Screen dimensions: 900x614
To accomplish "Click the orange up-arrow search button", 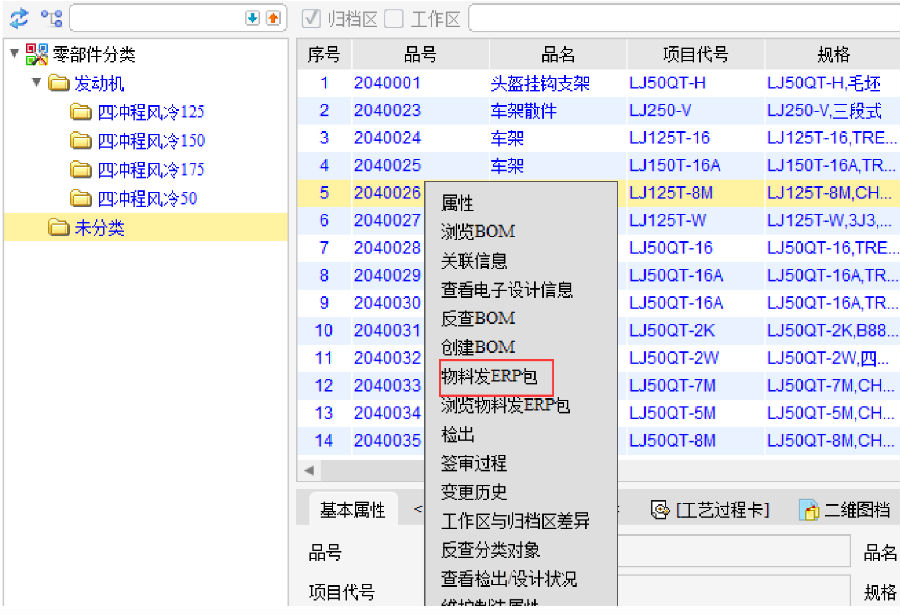I will pos(273,18).
